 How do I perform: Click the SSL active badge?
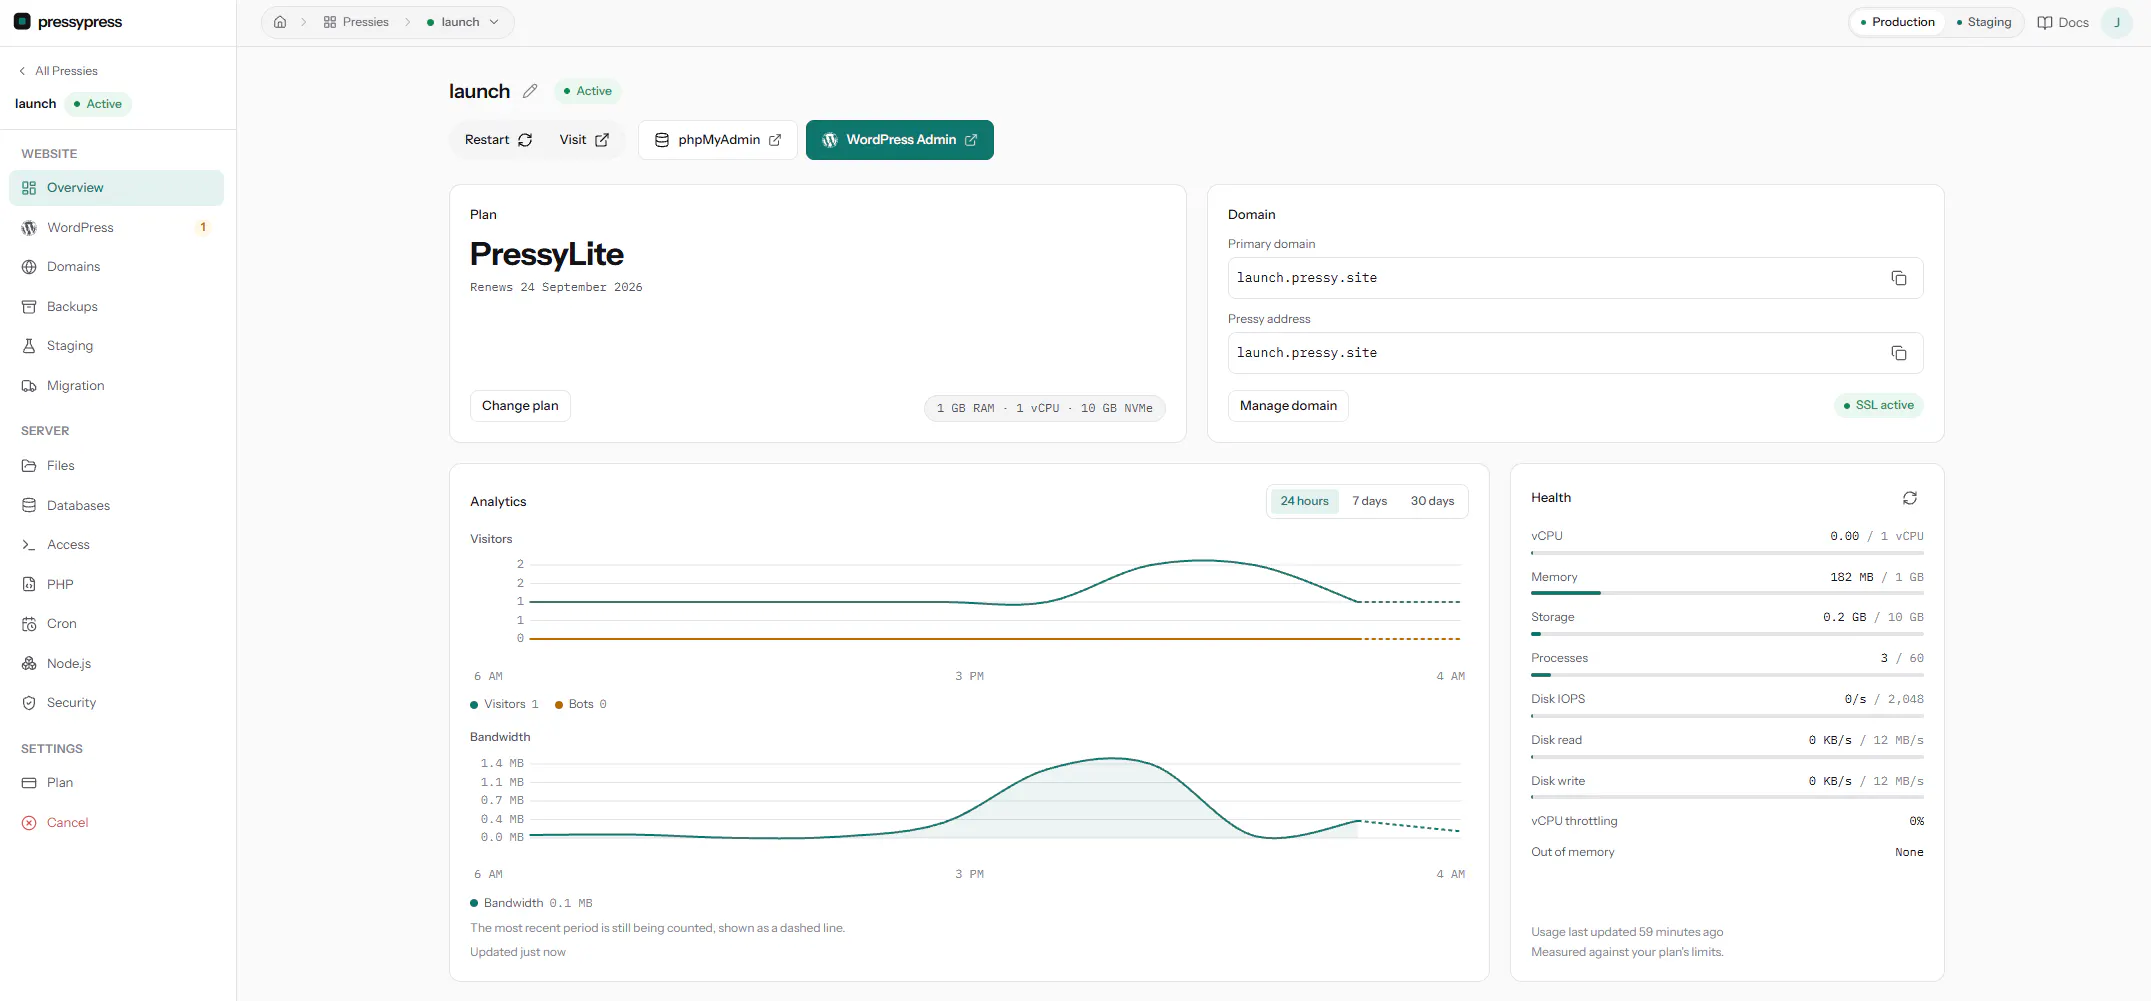tap(1878, 405)
